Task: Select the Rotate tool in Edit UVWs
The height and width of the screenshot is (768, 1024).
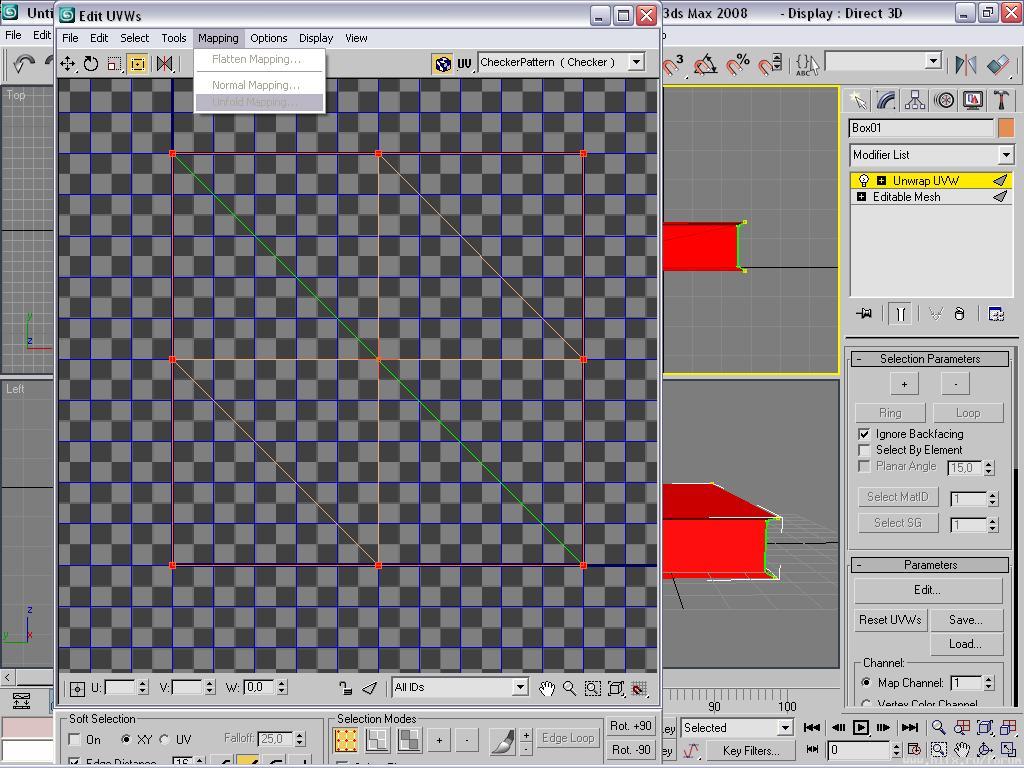Action: pos(91,64)
